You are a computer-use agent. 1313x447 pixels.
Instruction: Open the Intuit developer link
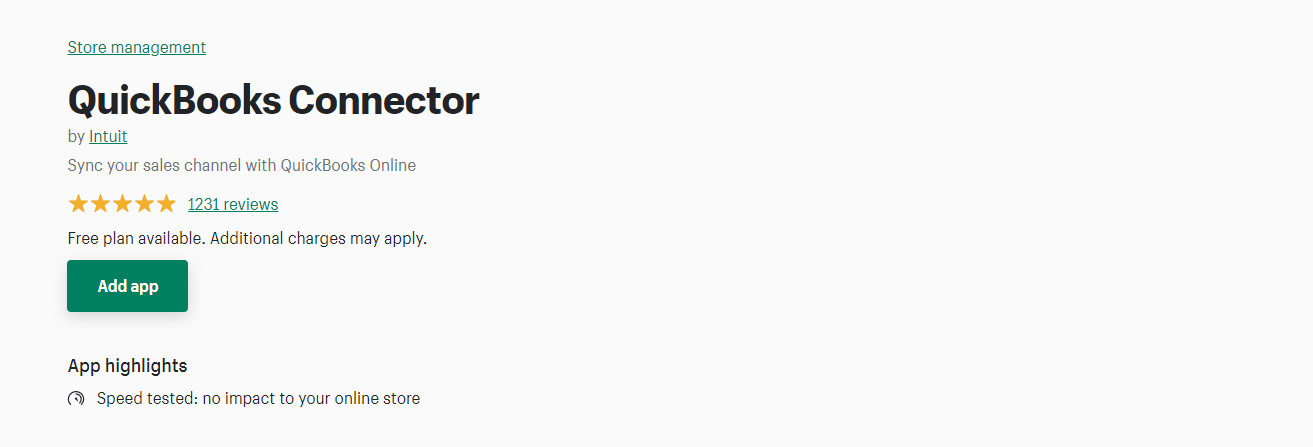(108, 136)
